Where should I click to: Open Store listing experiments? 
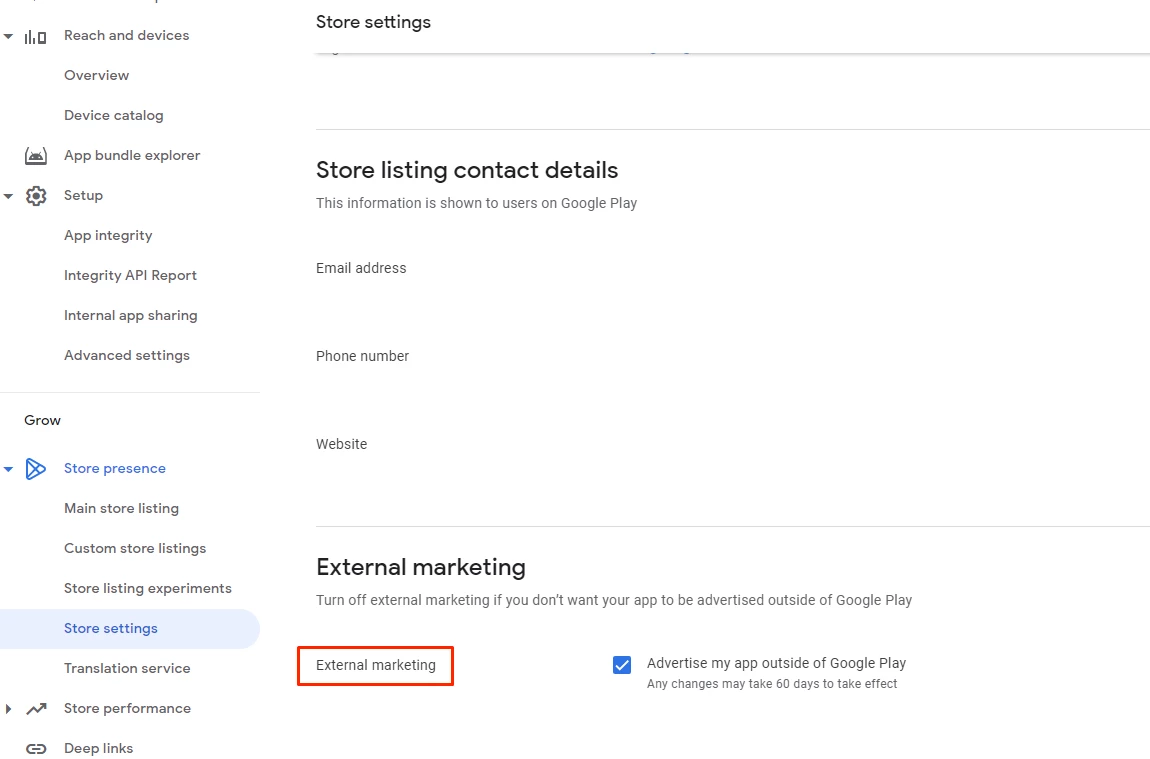click(147, 588)
